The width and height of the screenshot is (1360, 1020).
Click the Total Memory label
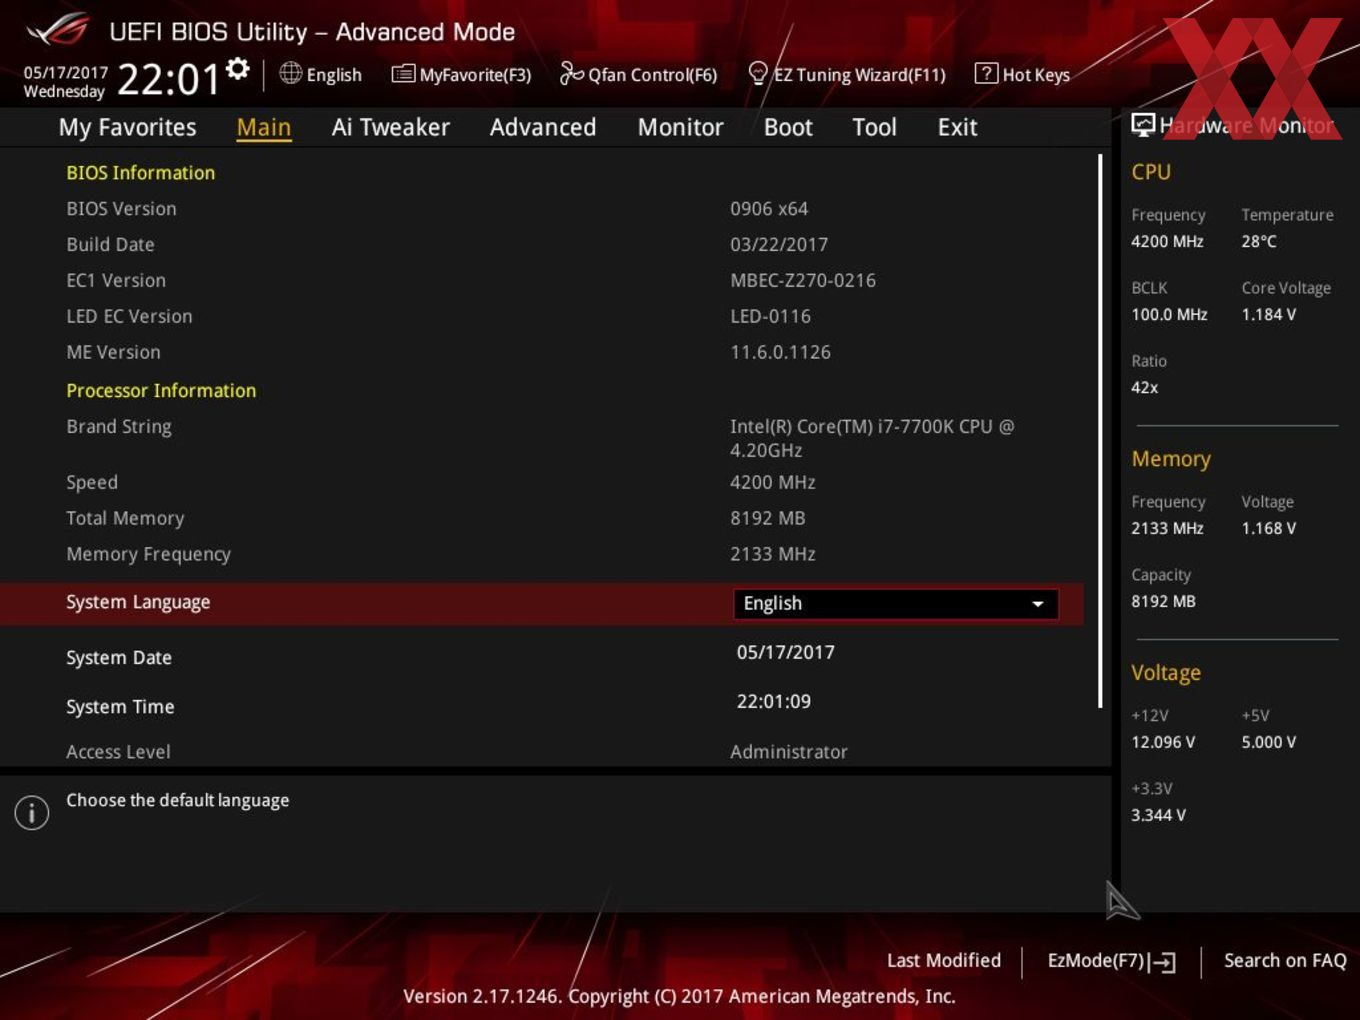coord(125,518)
